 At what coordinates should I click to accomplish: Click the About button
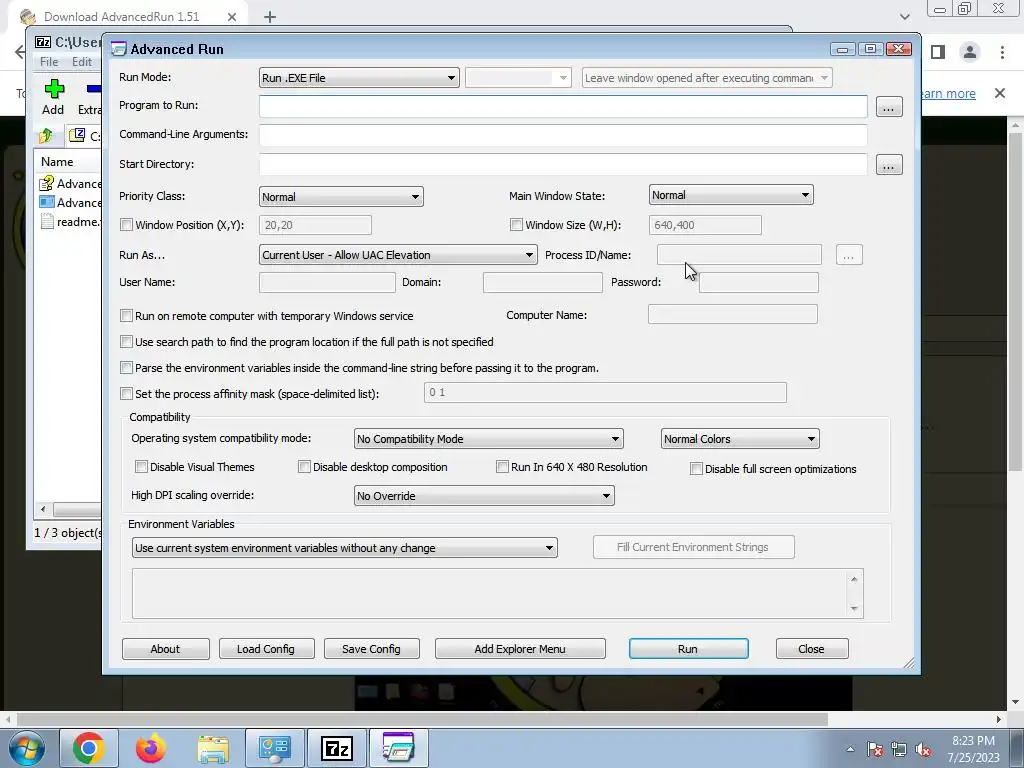click(166, 648)
